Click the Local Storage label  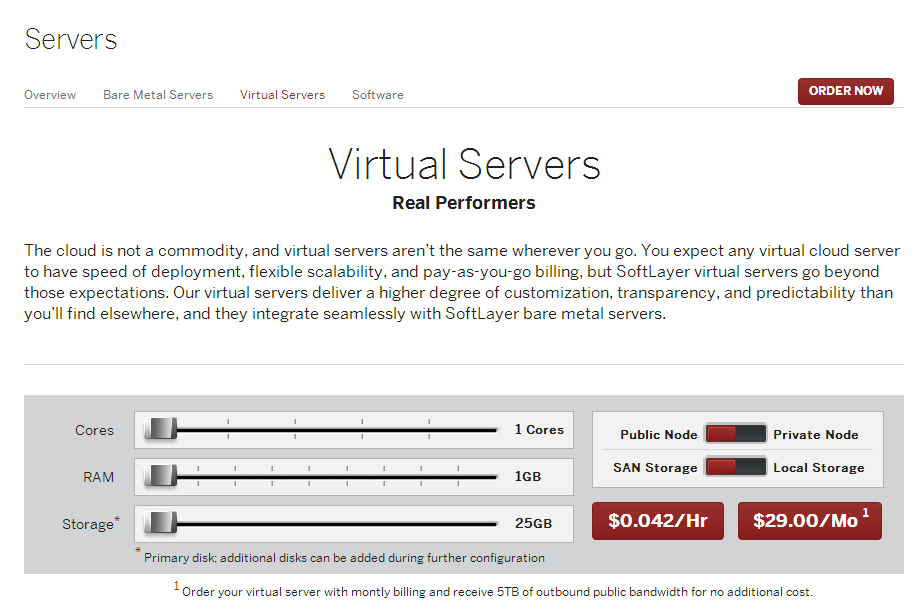coord(818,468)
